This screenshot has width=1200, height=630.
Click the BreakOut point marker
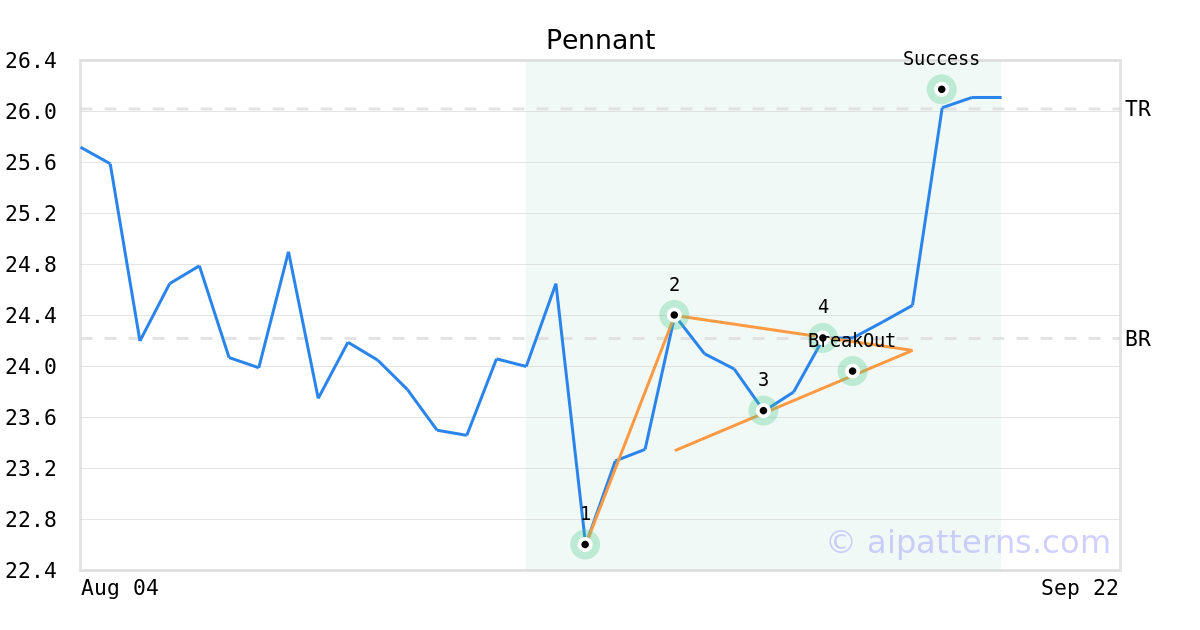pos(852,371)
